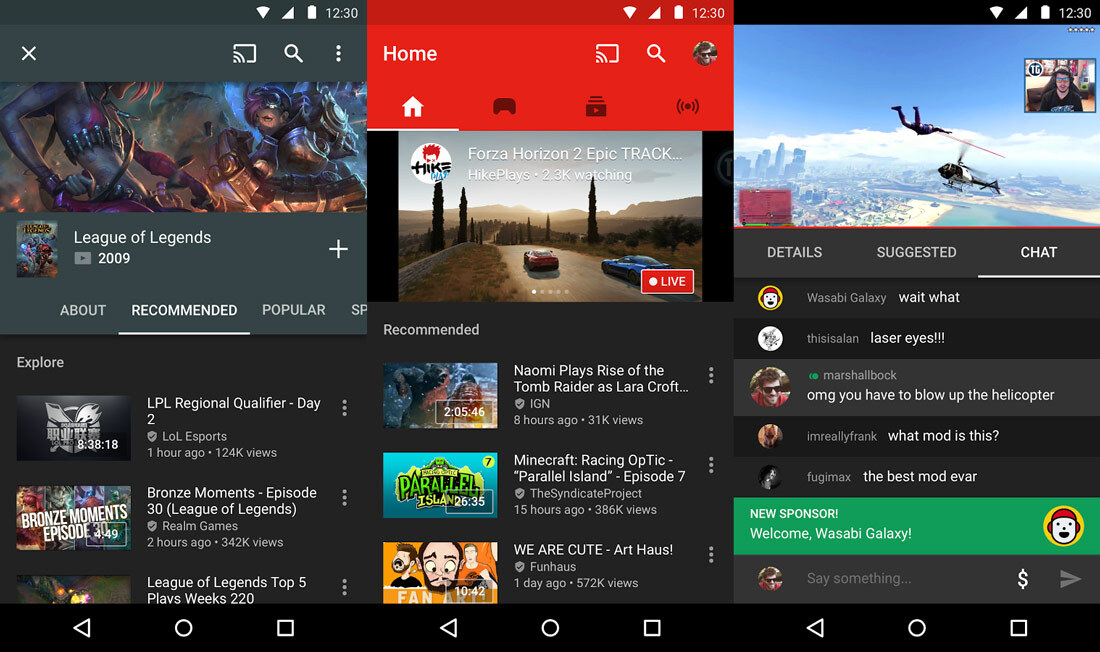Select chat message 'the best mod evar'
This screenshot has height=652, width=1100.
click(x=920, y=477)
